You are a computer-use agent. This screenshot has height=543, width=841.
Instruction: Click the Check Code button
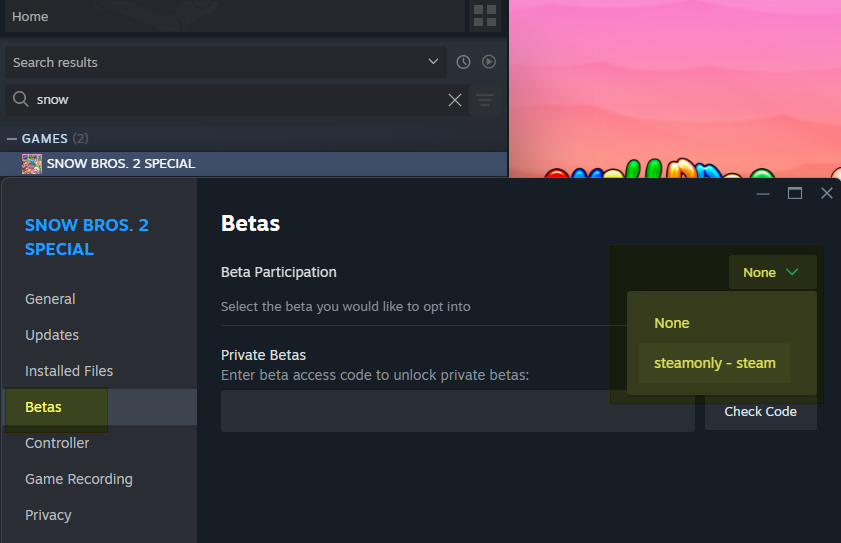click(761, 412)
